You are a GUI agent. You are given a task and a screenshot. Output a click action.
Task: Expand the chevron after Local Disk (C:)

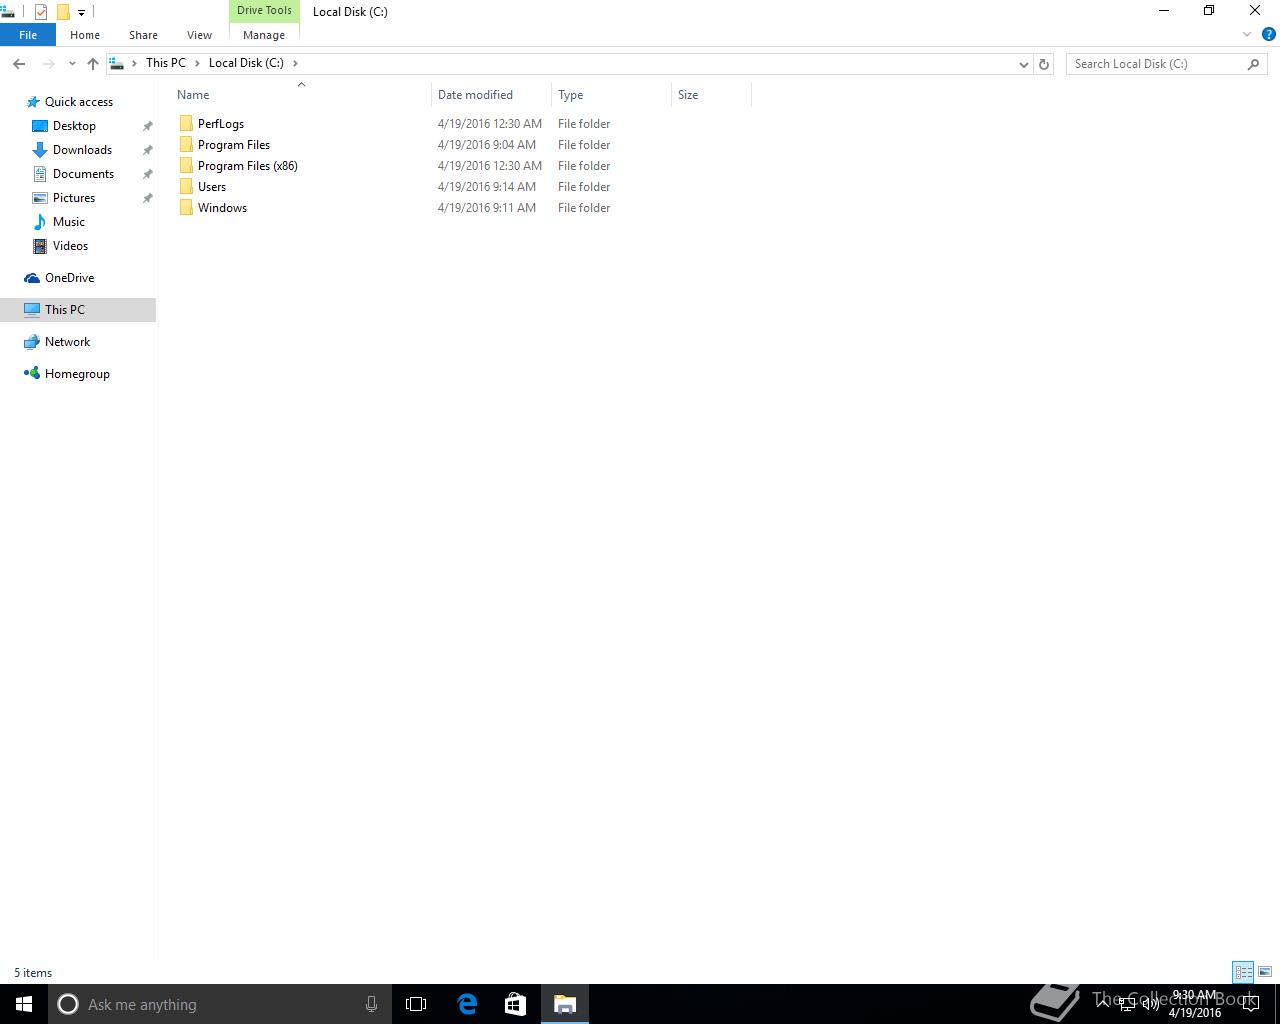295,63
